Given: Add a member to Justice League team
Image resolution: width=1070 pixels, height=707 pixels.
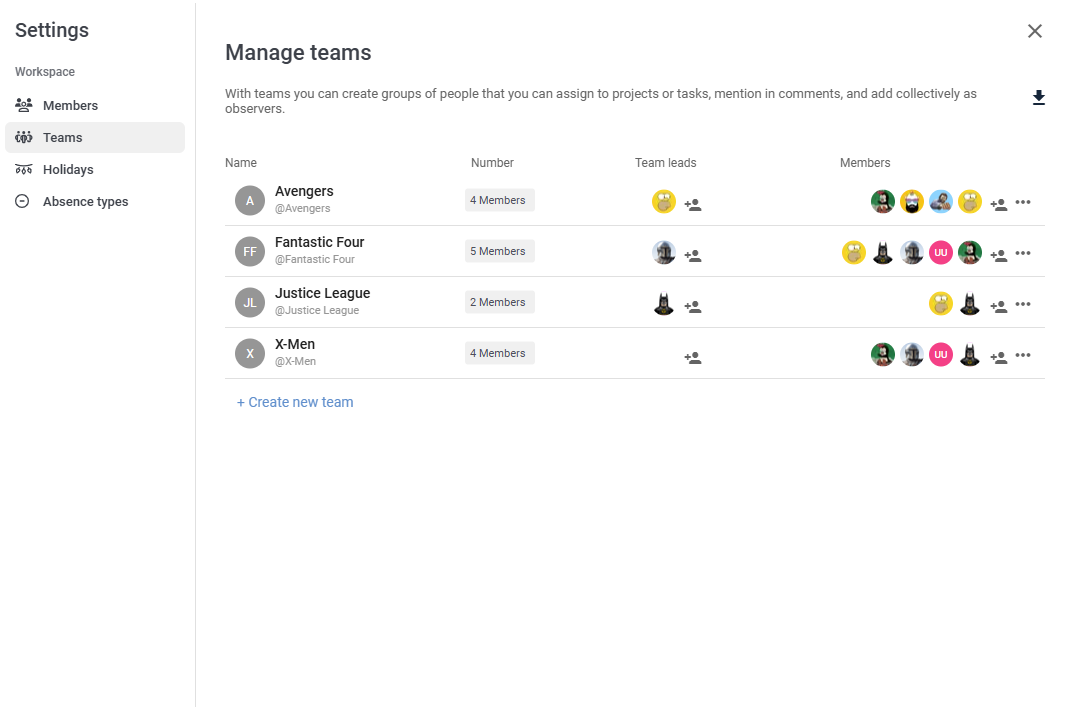Looking at the screenshot, I should click(x=998, y=306).
